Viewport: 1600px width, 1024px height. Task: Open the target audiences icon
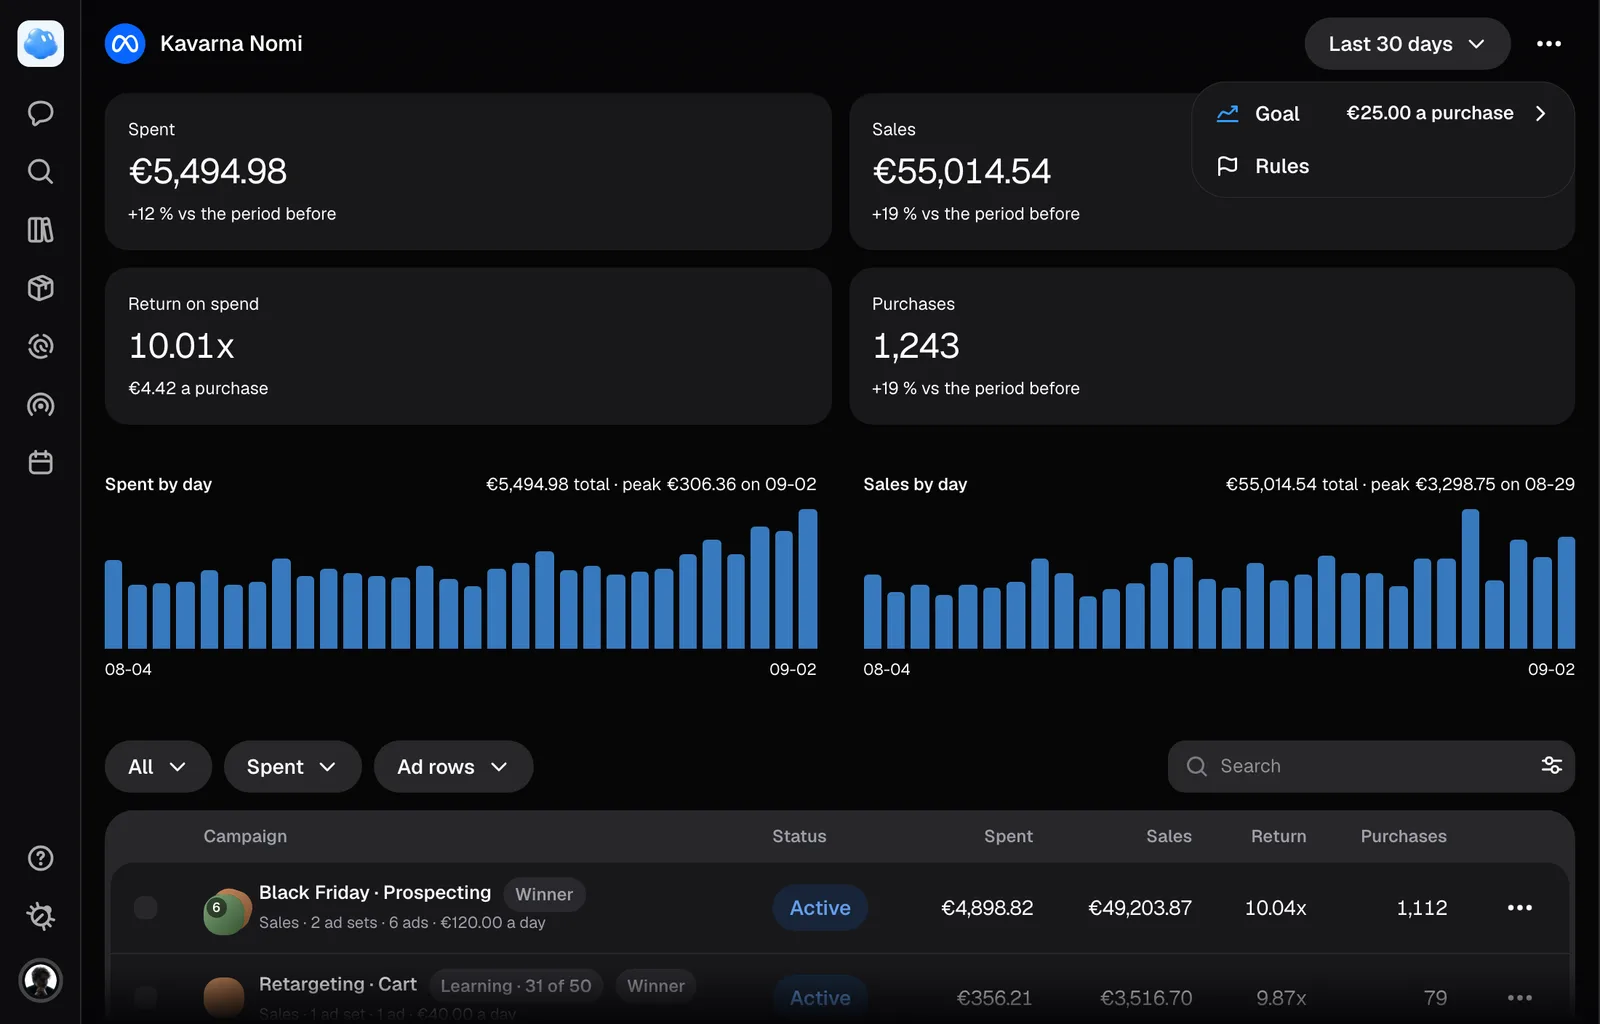[x=40, y=346]
